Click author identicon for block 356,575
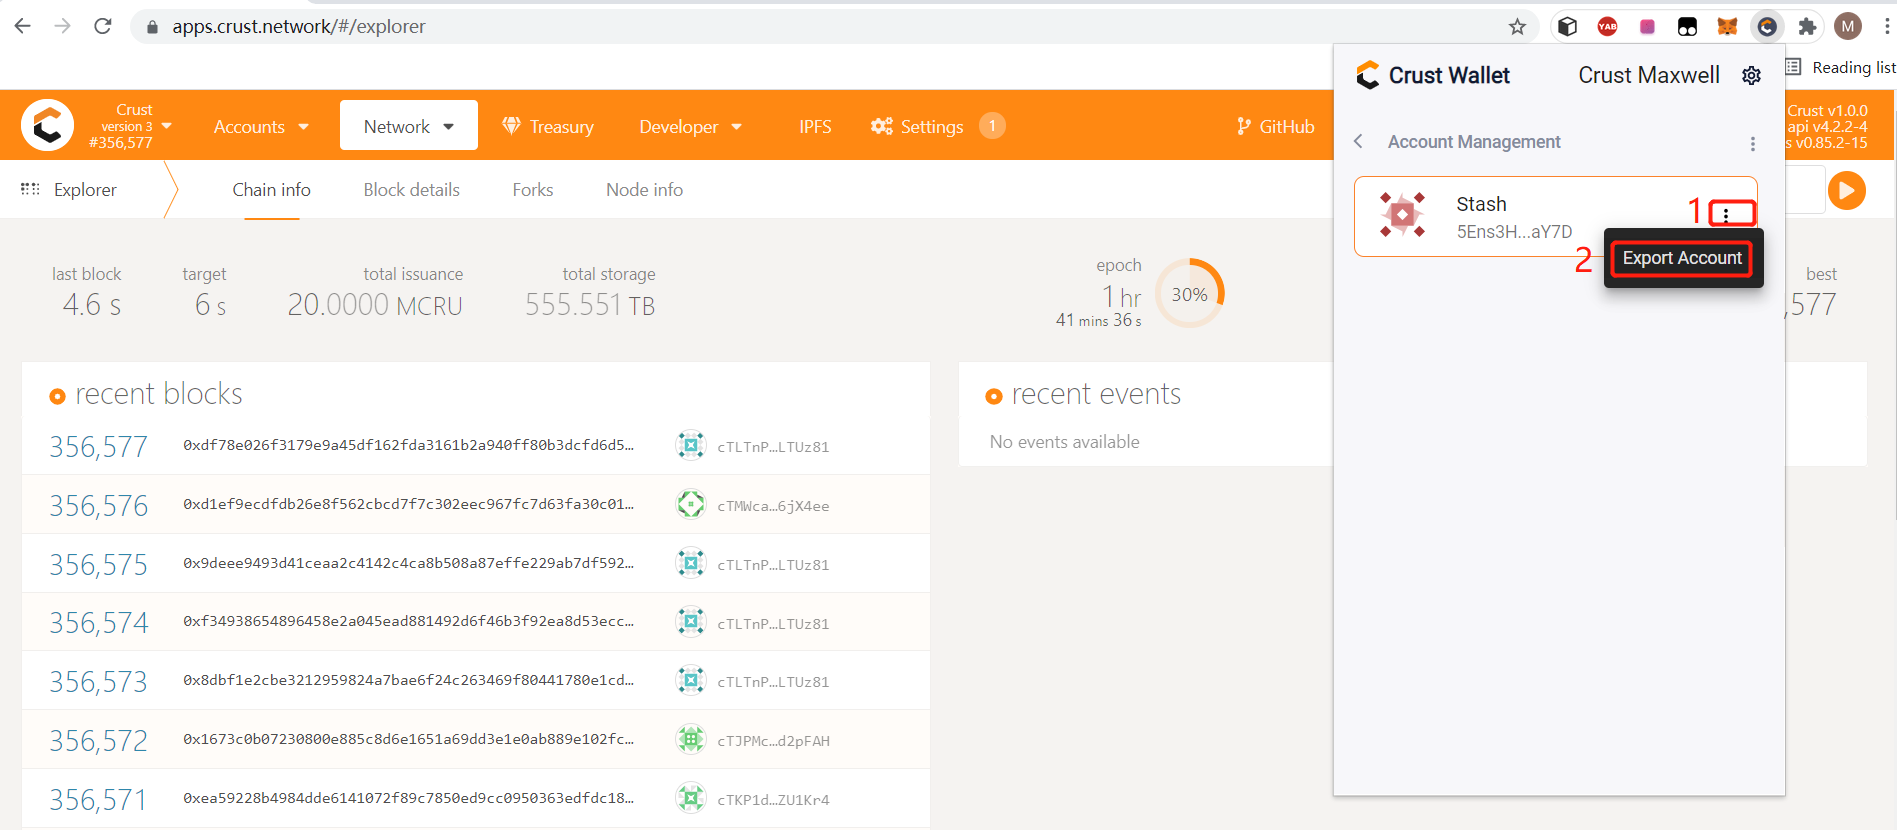 [x=691, y=563]
